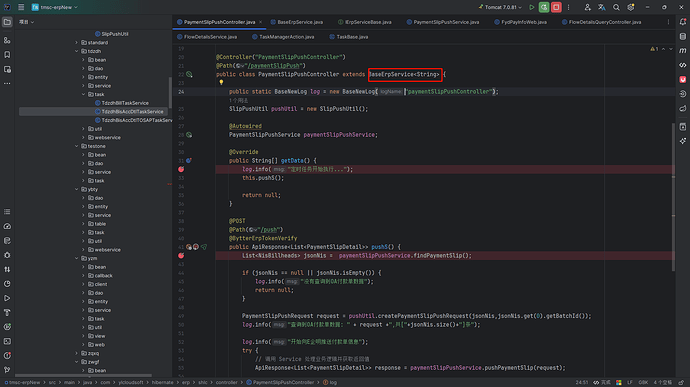Click the GBK file encoding in the status bar

click(643, 383)
